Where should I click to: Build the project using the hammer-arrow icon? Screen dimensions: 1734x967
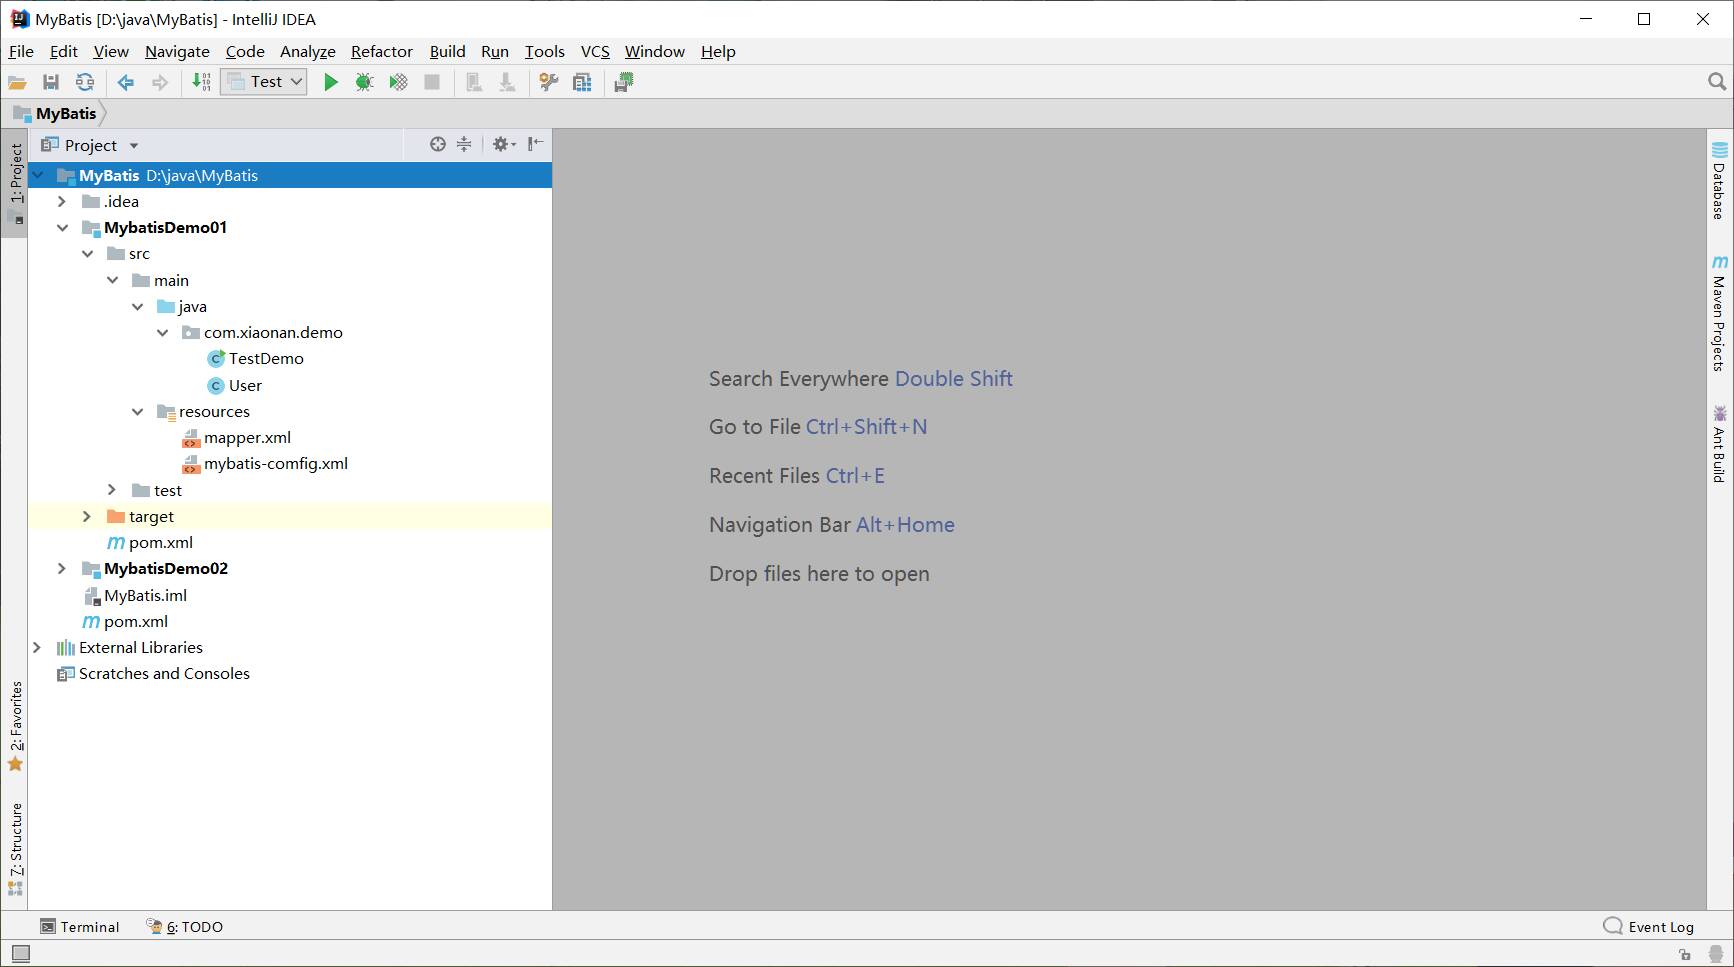click(202, 82)
